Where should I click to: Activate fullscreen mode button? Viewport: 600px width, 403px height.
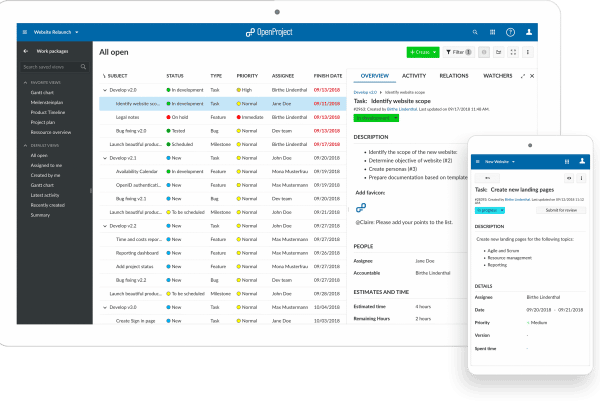pos(513,52)
